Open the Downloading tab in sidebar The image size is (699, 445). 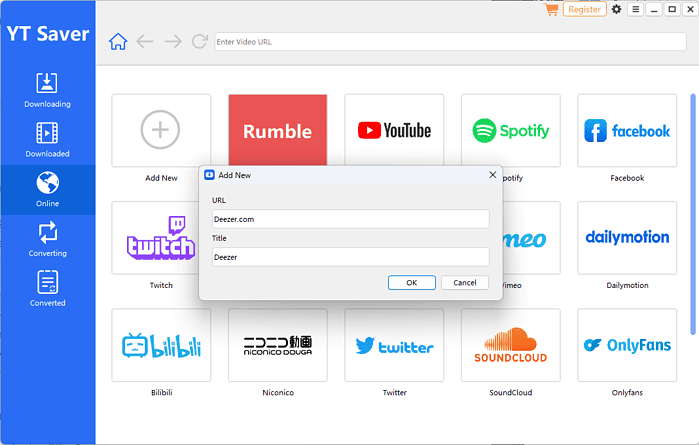click(47, 89)
